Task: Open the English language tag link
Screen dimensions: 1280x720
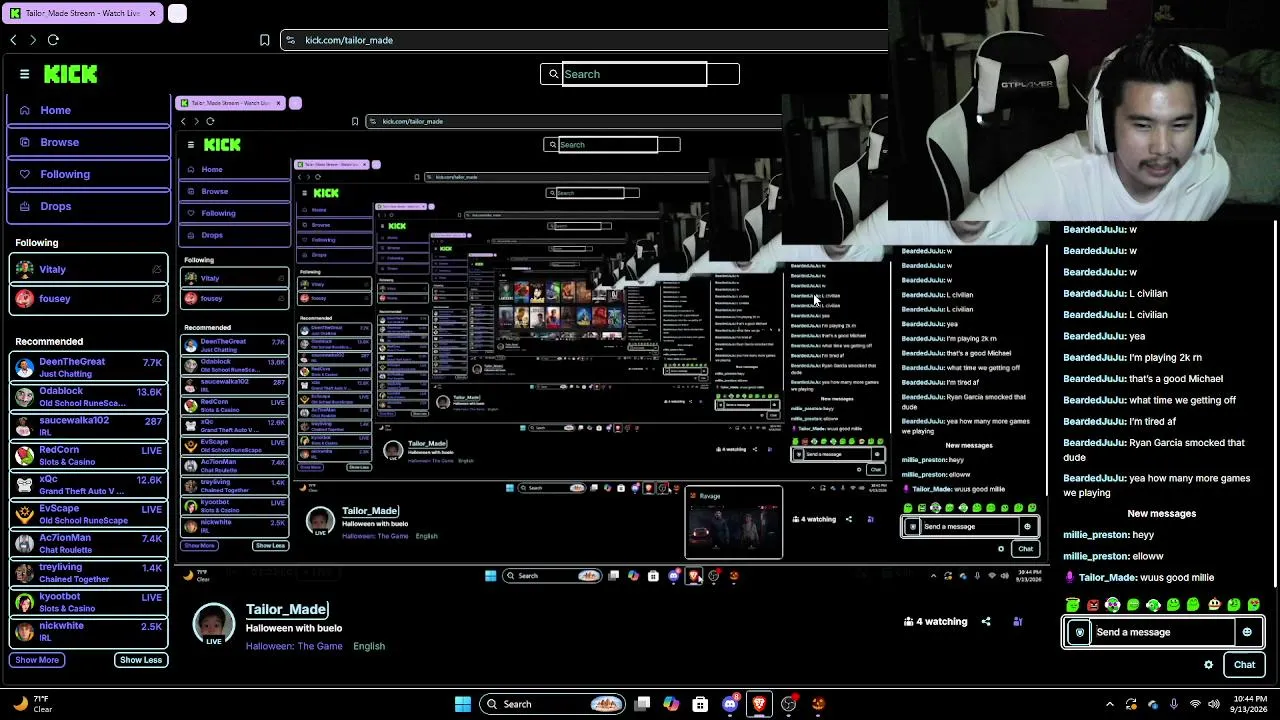Action: 369,646
